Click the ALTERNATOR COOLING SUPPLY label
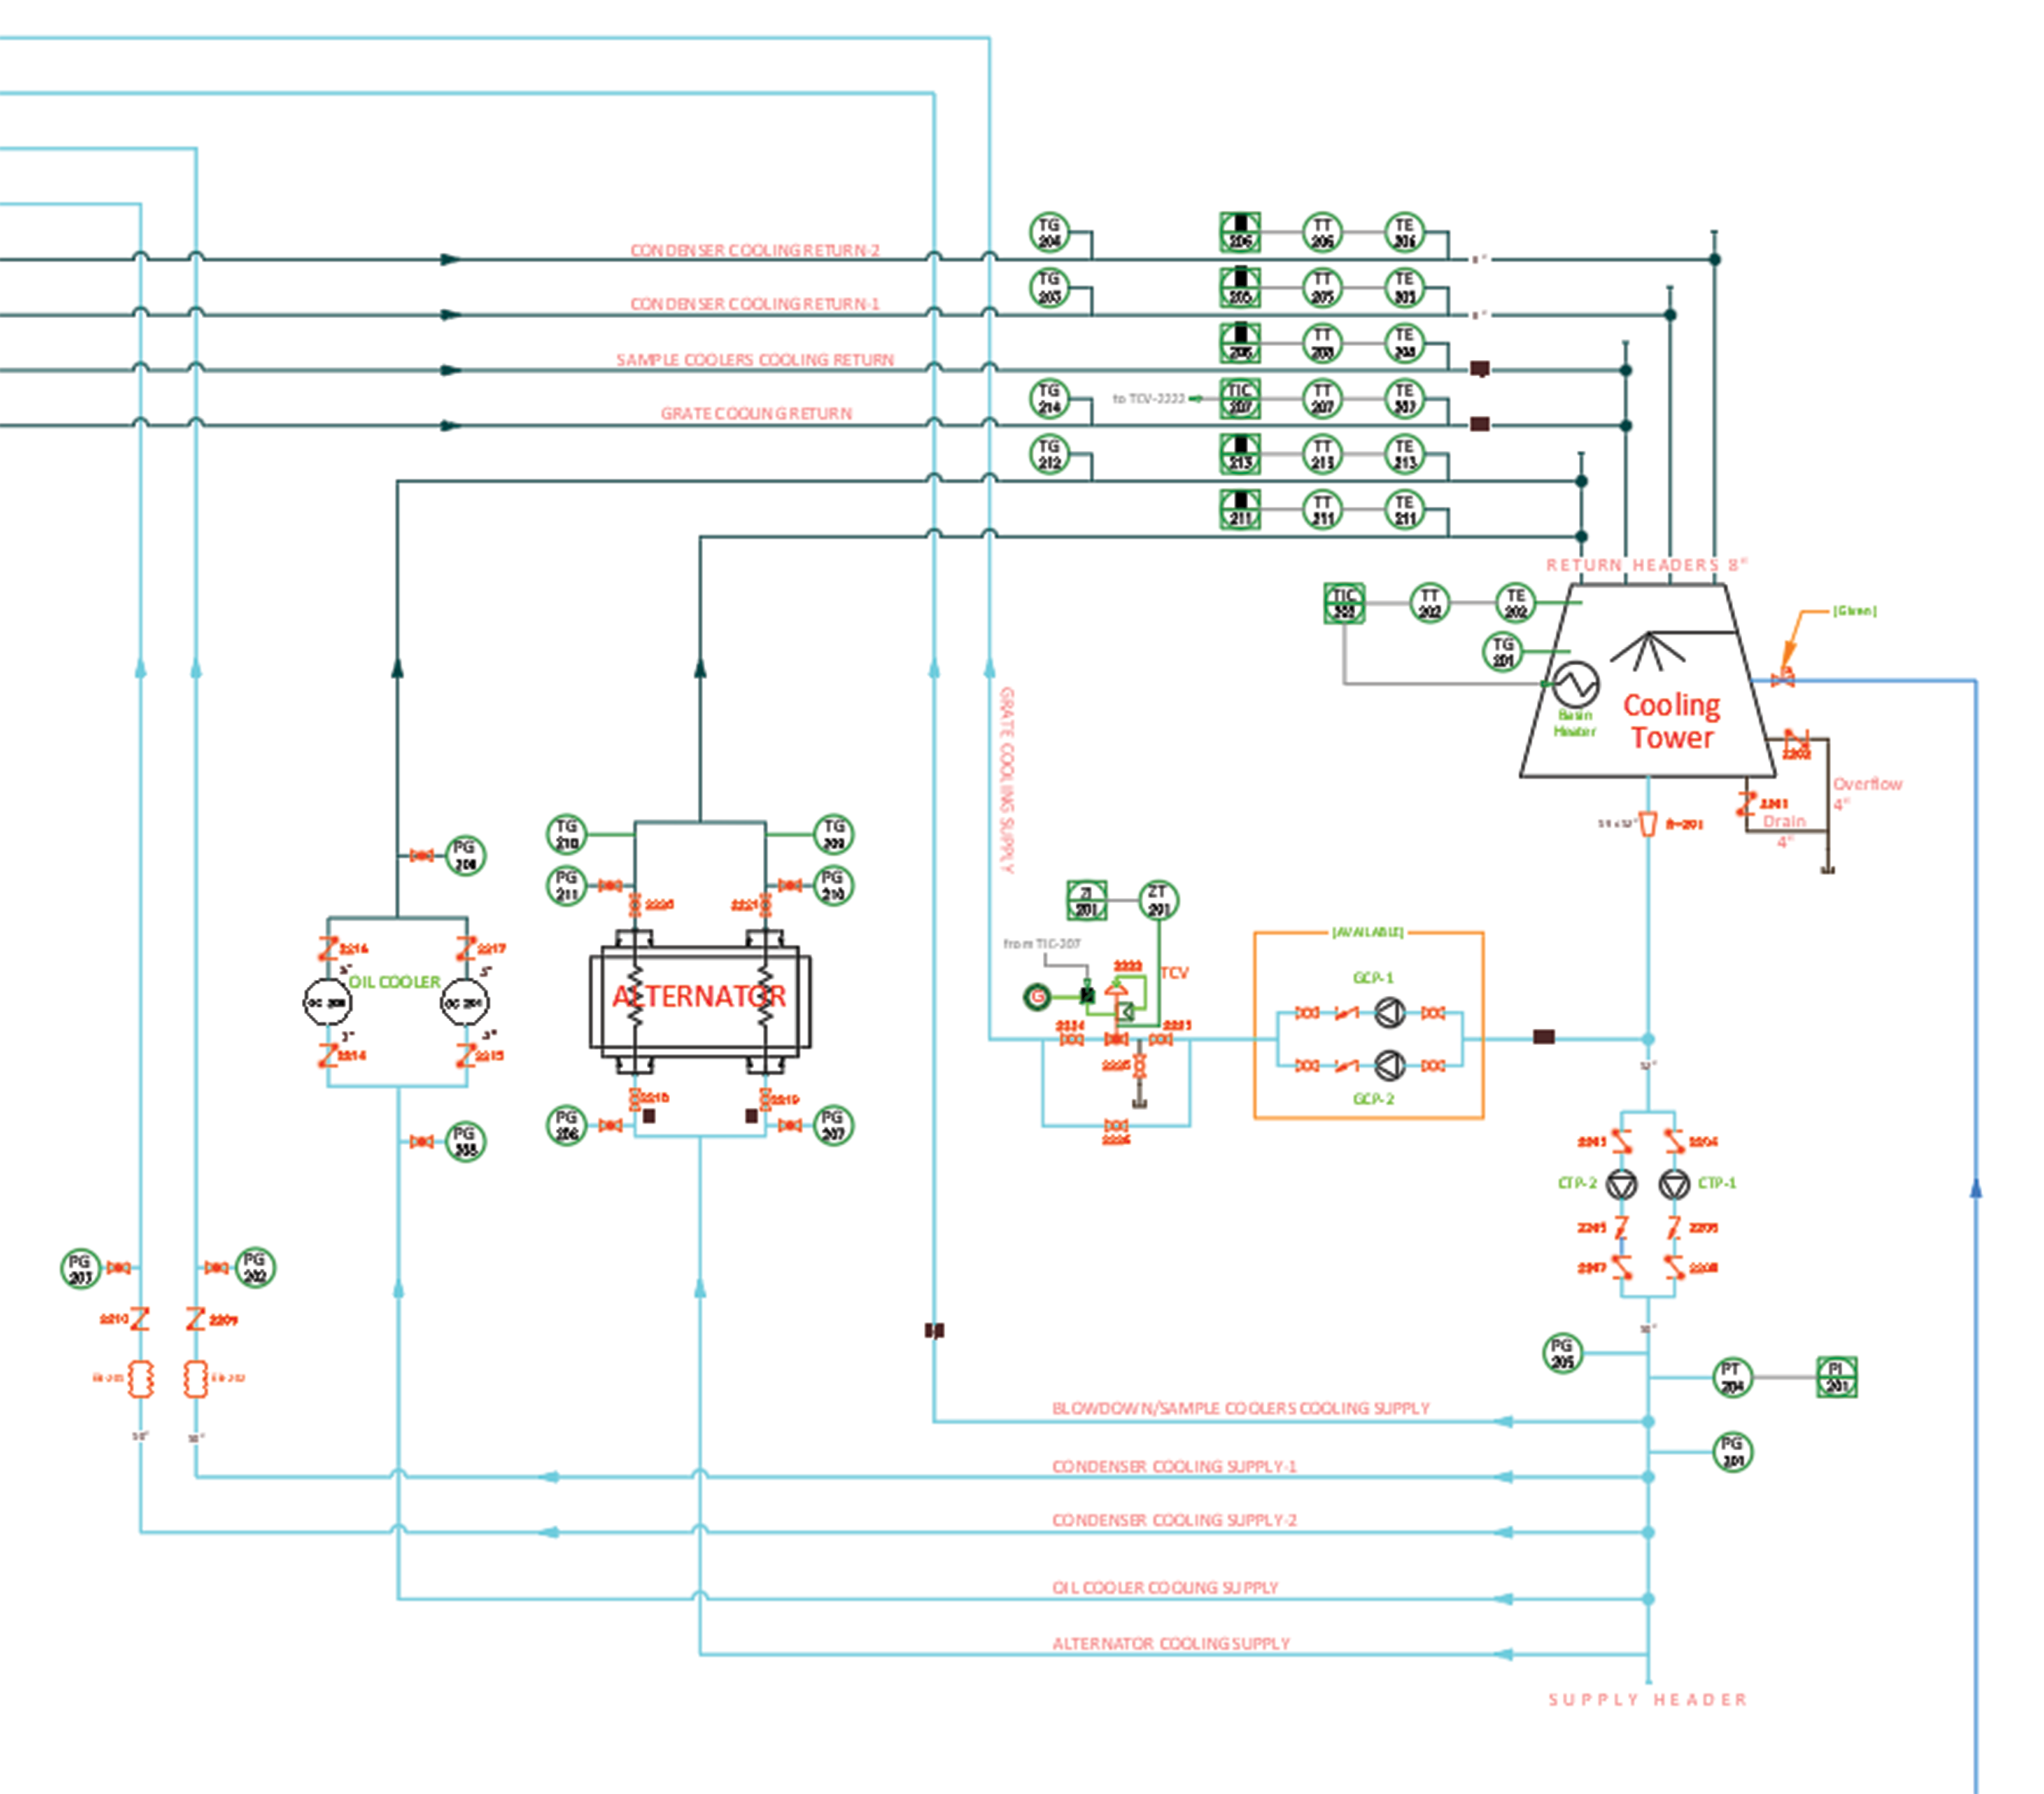Viewport: 2044px width, 1794px height. click(1171, 1643)
